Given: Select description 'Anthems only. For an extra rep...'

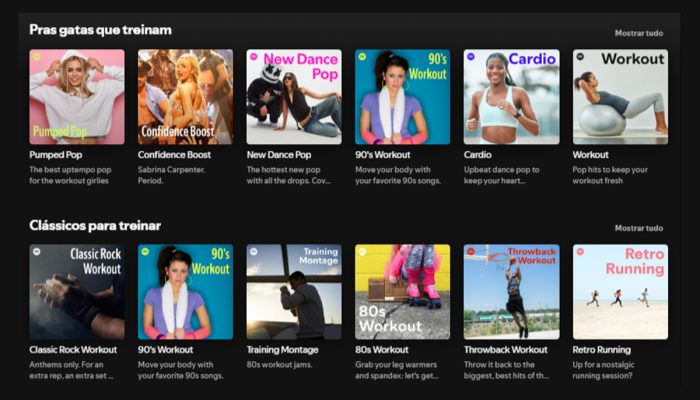Looking at the screenshot, I should pyautogui.click(x=71, y=370).
